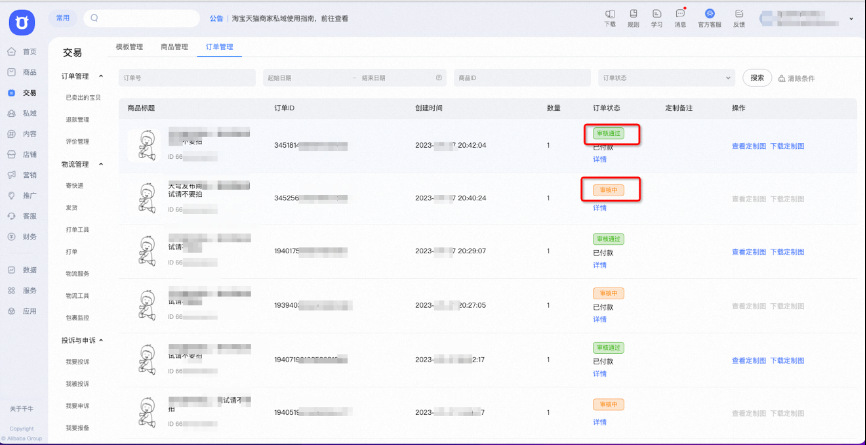Open the 订单状态 dropdown filter
866x445 pixels.
click(667, 78)
